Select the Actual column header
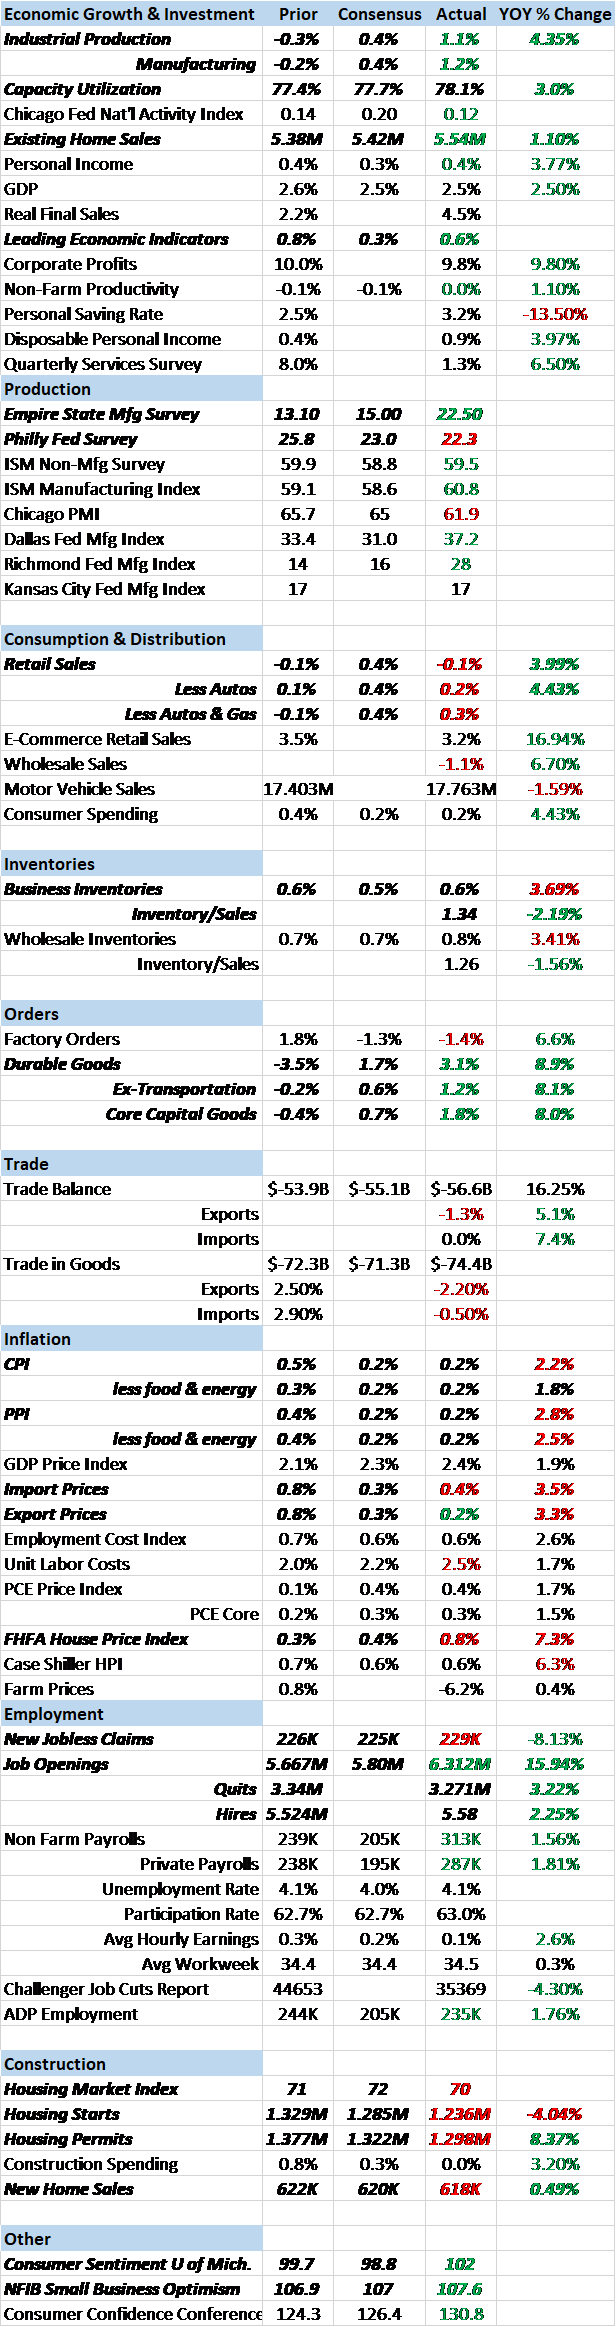Viewport: 616px width, 2327px height. tap(461, 14)
